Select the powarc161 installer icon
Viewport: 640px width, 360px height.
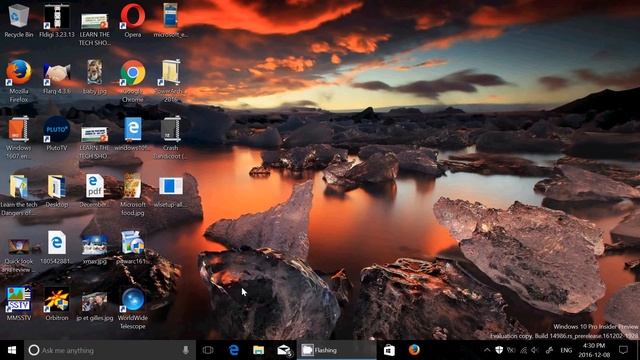click(133, 248)
